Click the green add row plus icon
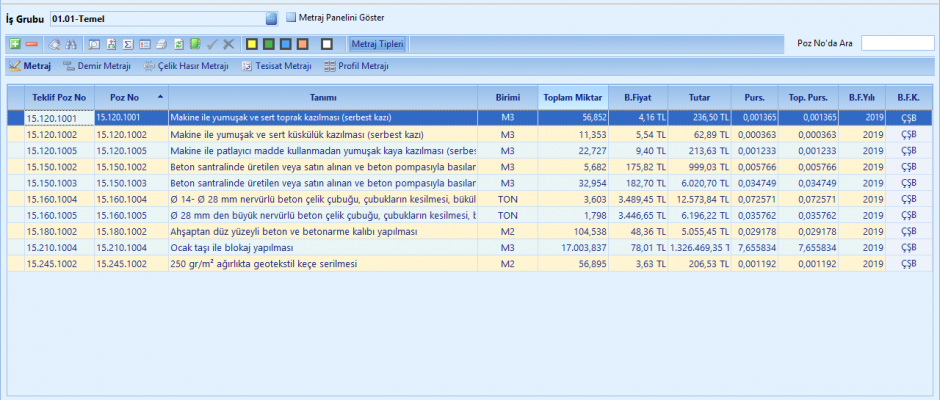Screen dimensions: 940x400 pos(15,44)
